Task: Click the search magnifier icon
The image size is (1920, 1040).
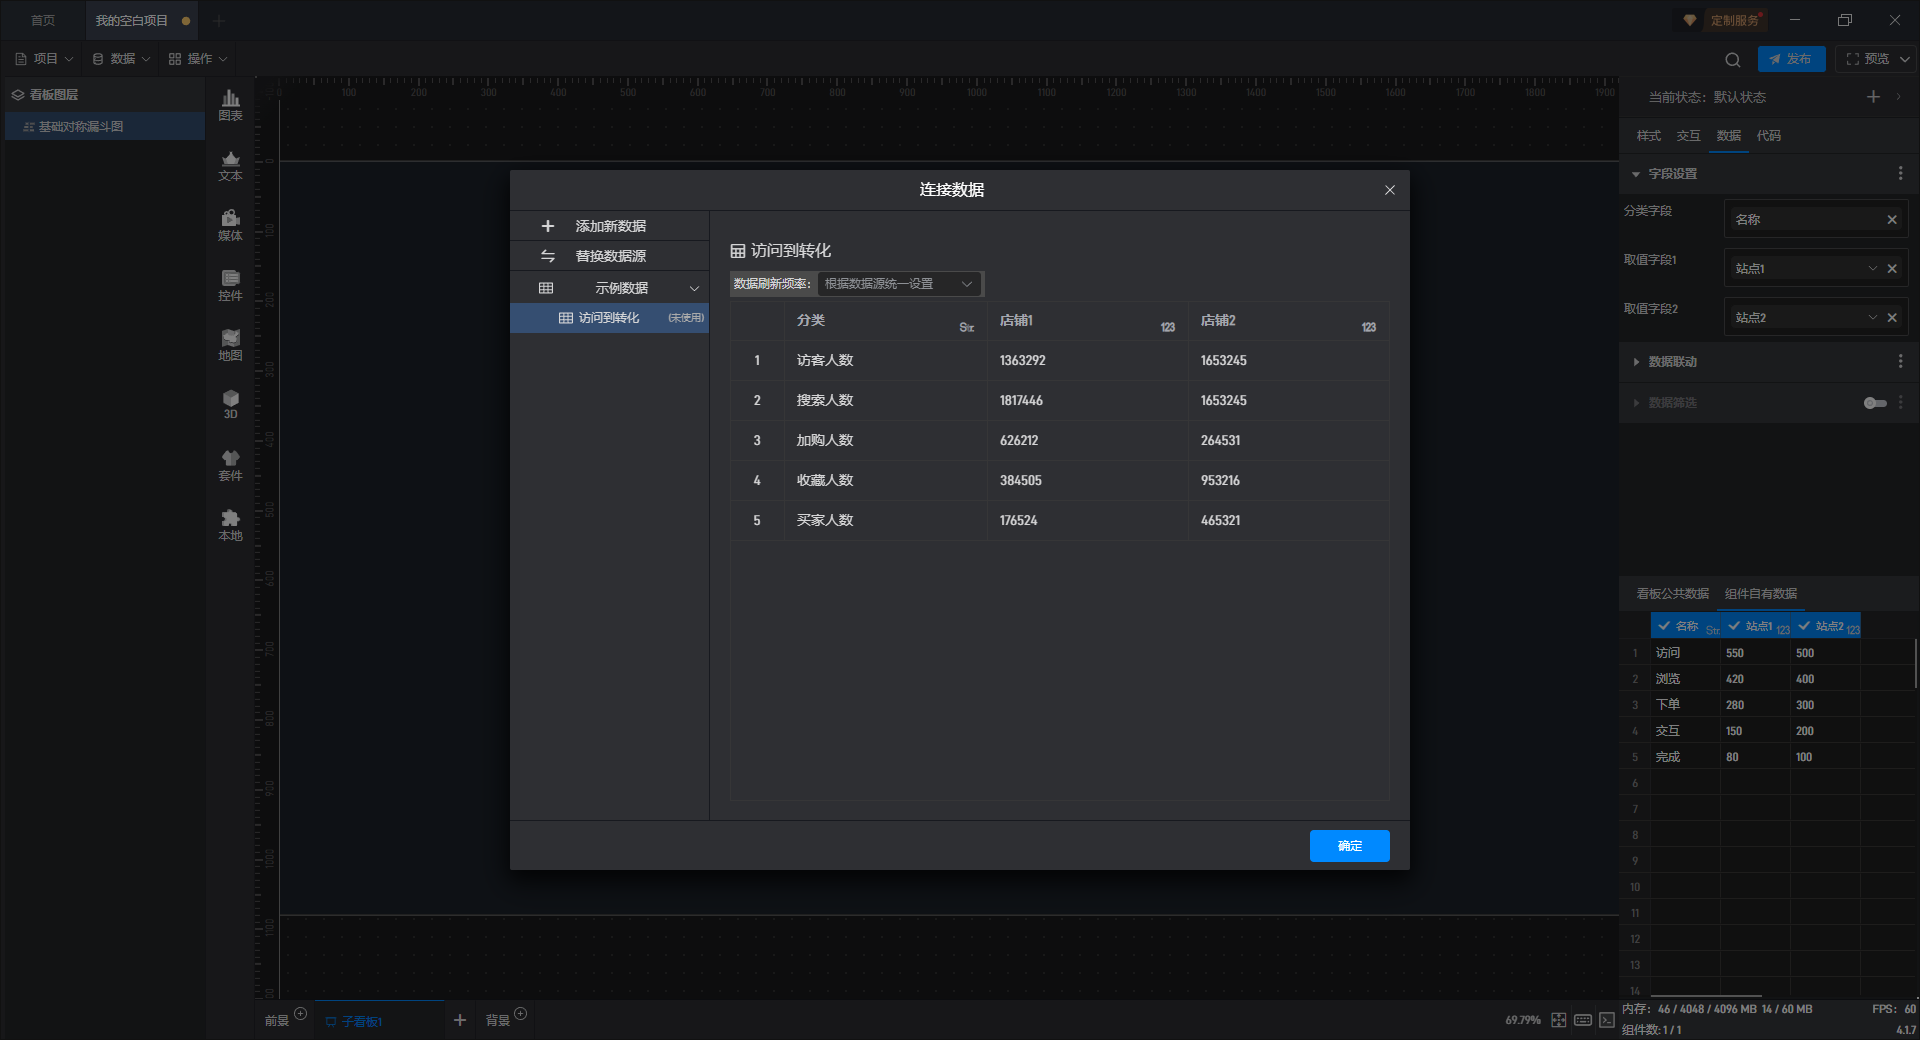Action: point(1732,59)
